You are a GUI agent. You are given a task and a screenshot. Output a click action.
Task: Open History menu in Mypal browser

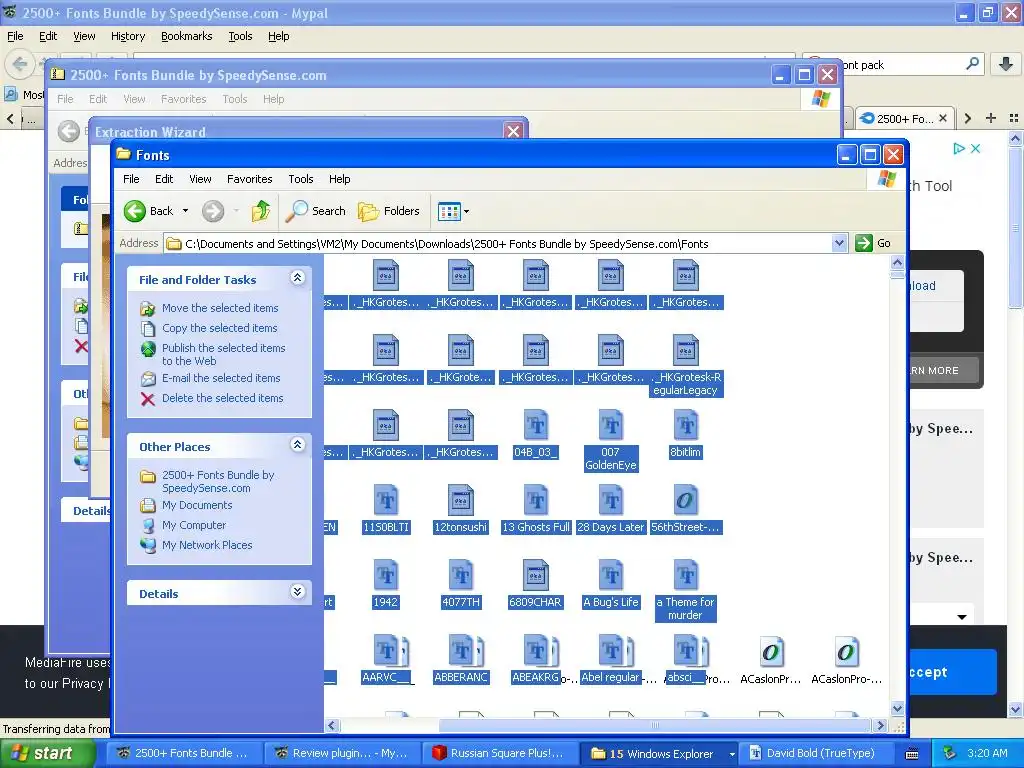click(128, 37)
